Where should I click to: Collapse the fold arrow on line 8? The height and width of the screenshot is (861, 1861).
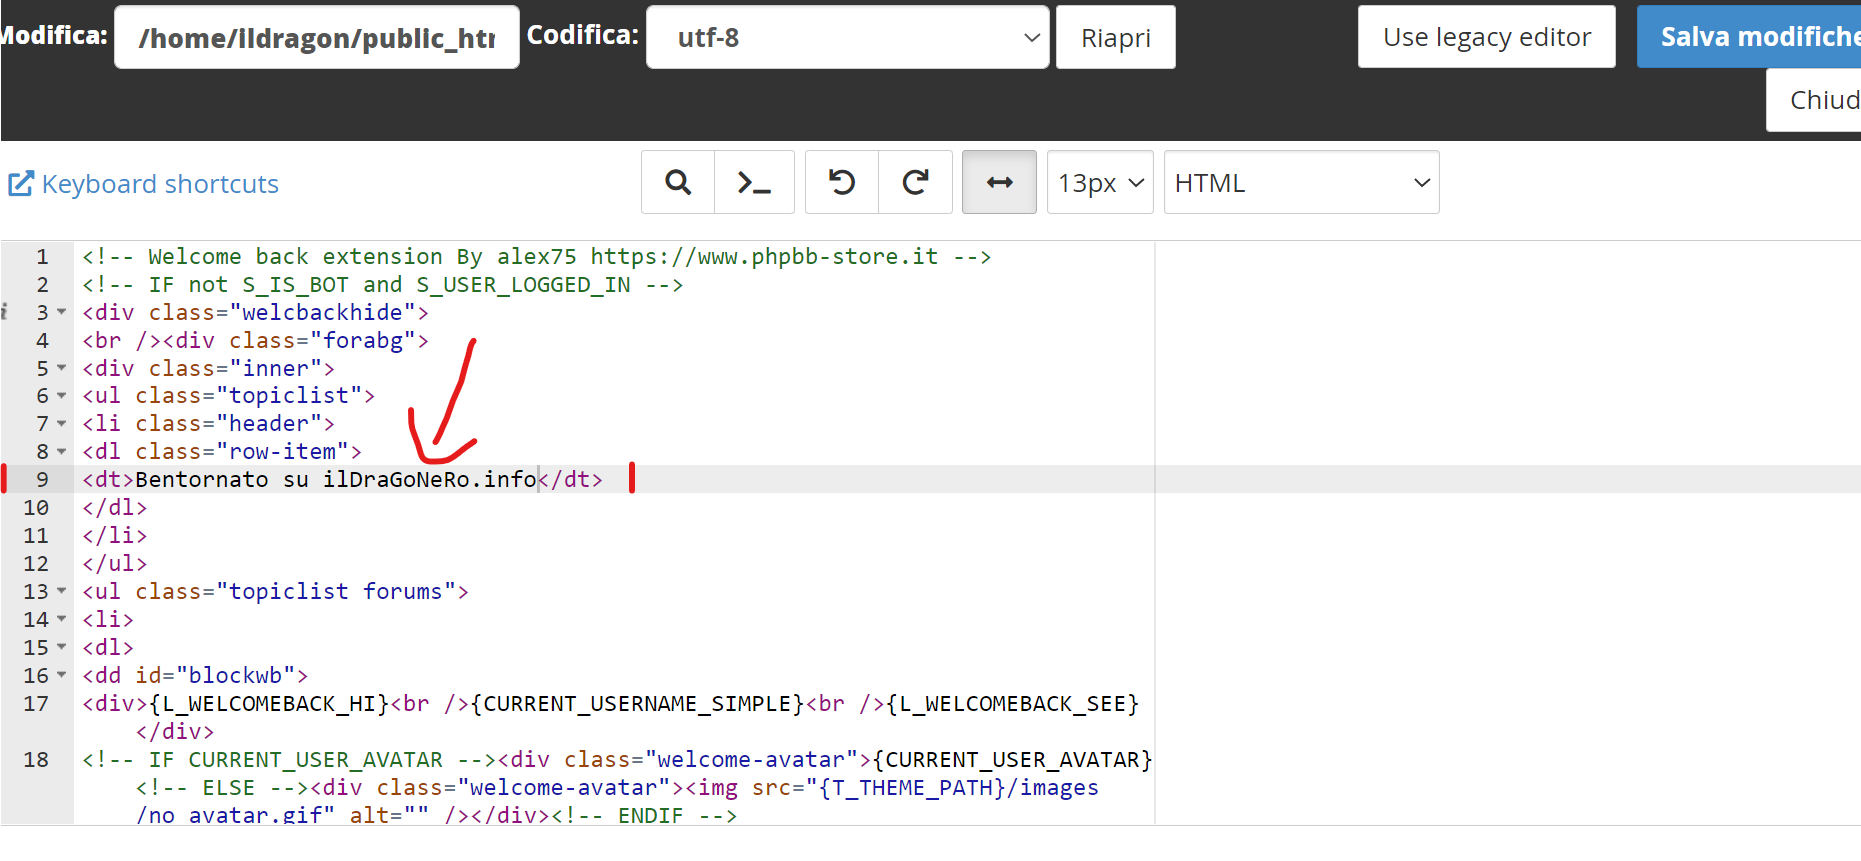pyautogui.click(x=62, y=452)
